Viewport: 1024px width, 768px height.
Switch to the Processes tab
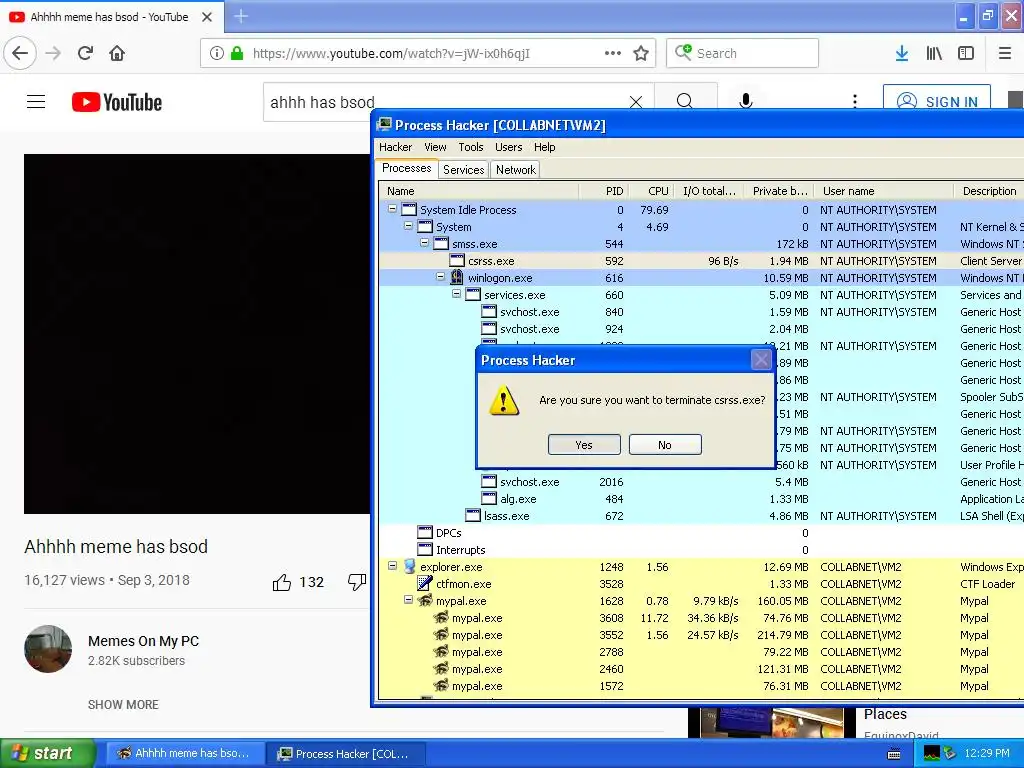(x=407, y=168)
